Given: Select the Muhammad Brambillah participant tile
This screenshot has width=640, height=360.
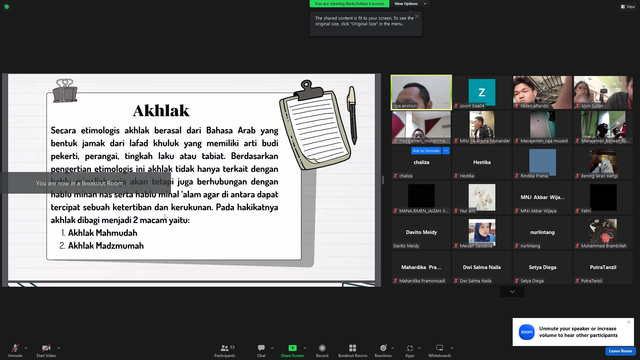Looking at the screenshot, I should [603, 232].
